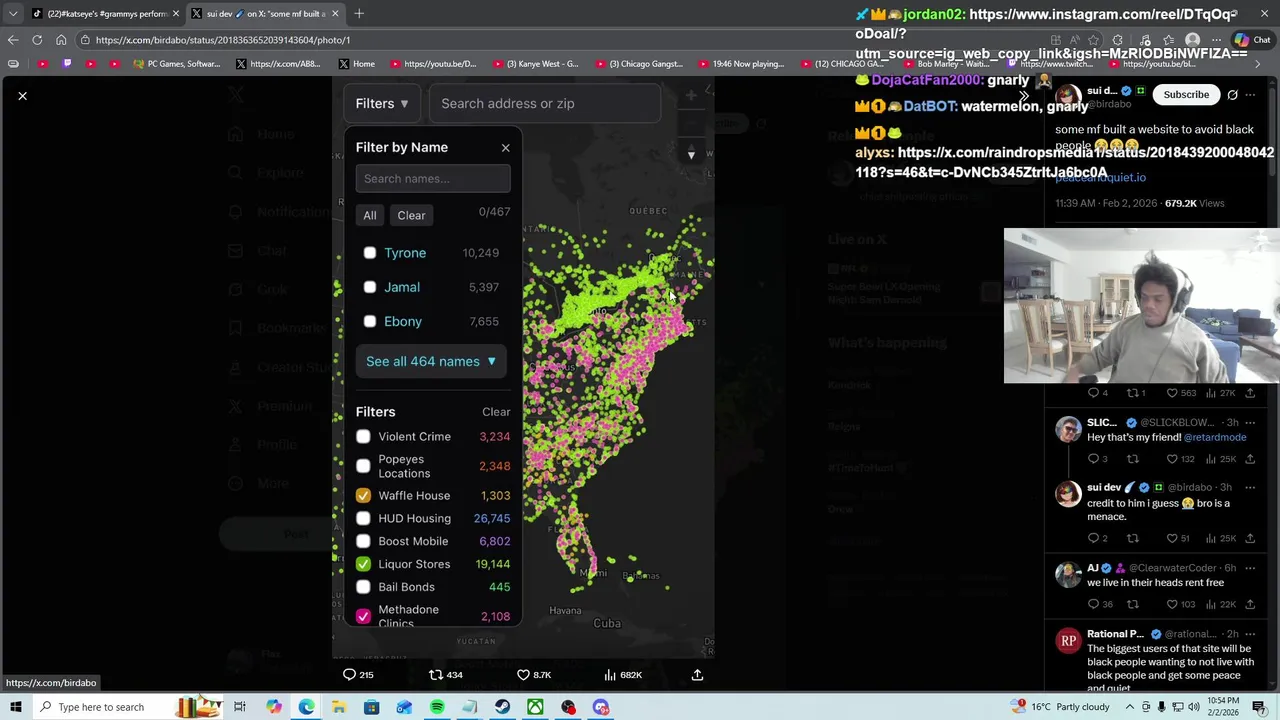Launch Steam from the taskbar
Viewport: 1280px width, 720px height.
pyautogui.click(x=502, y=707)
